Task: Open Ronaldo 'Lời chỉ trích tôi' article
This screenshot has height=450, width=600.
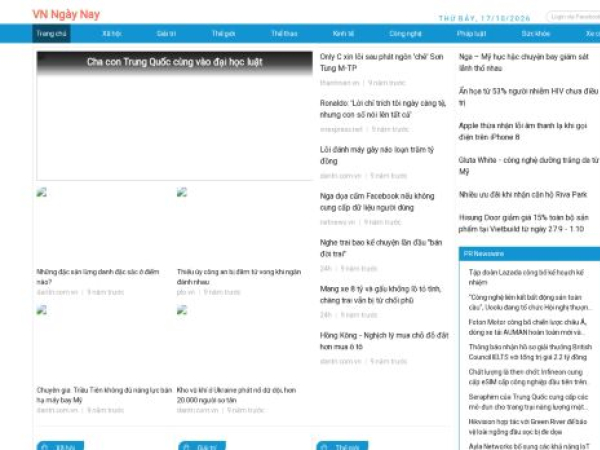Action: pyautogui.click(x=383, y=109)
